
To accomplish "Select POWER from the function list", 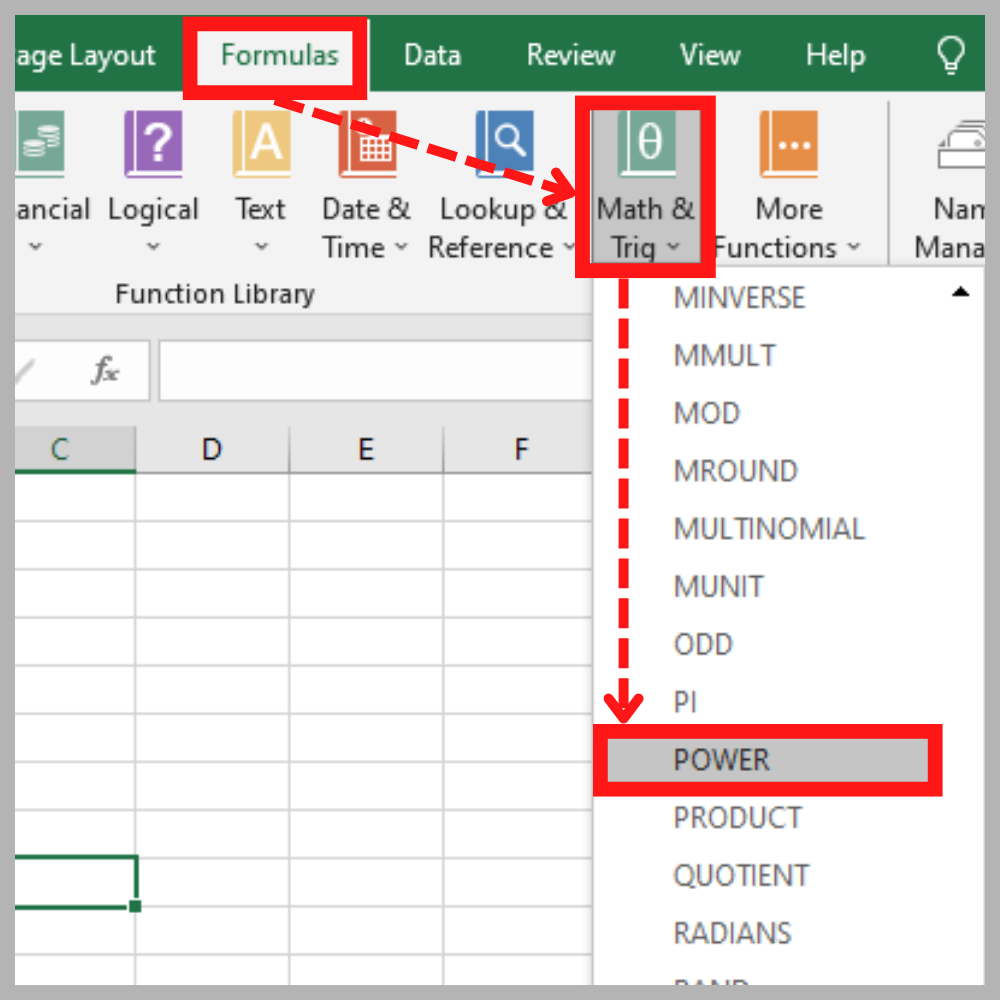I will point(722,760).
